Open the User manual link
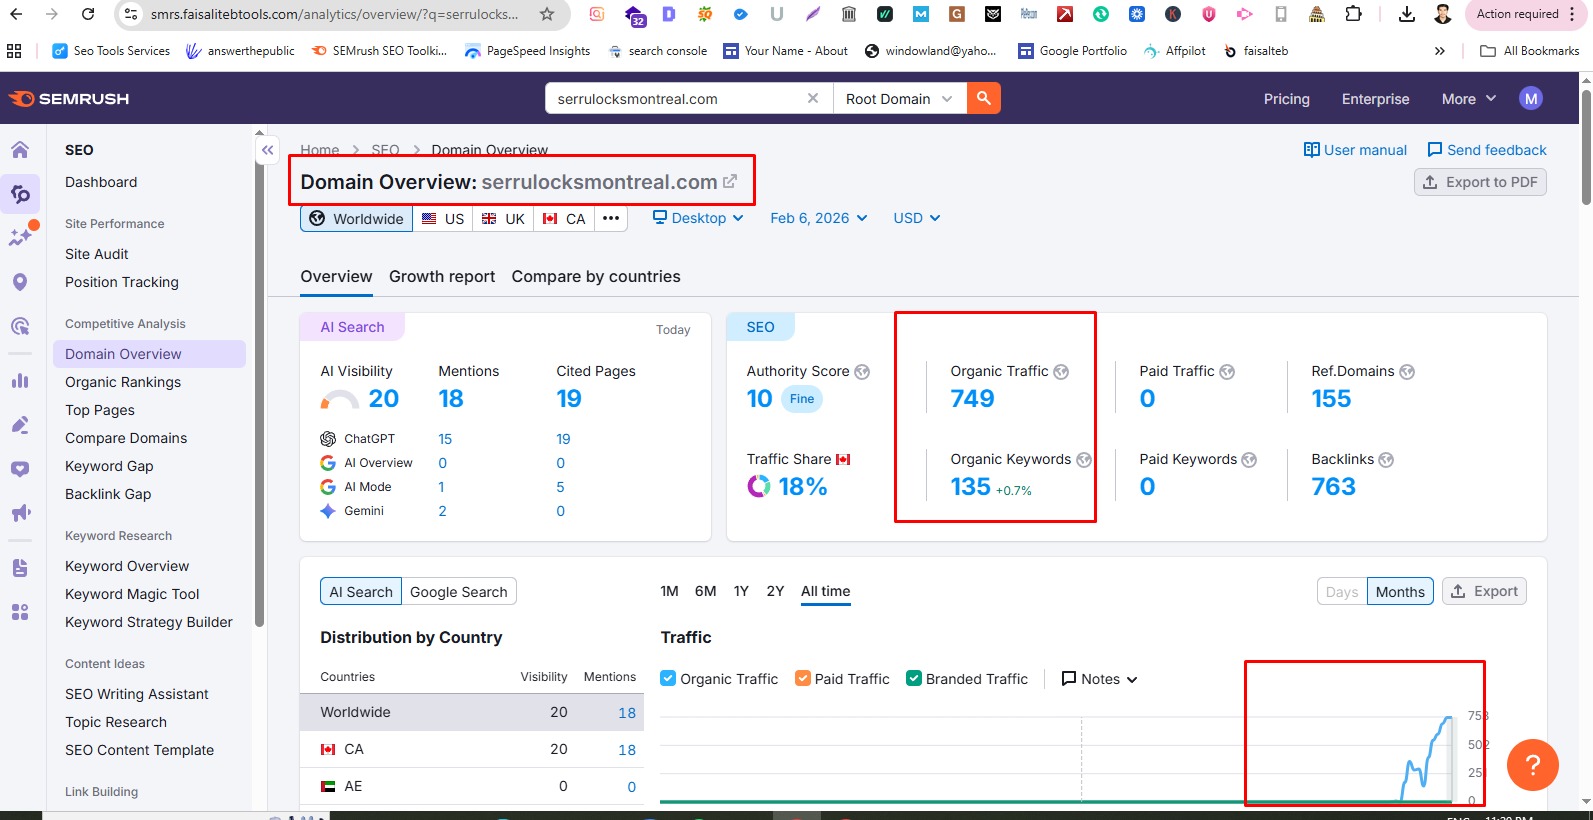Image resolution: width=1593 pixels, height=820 pixels. pos(1355,150)
